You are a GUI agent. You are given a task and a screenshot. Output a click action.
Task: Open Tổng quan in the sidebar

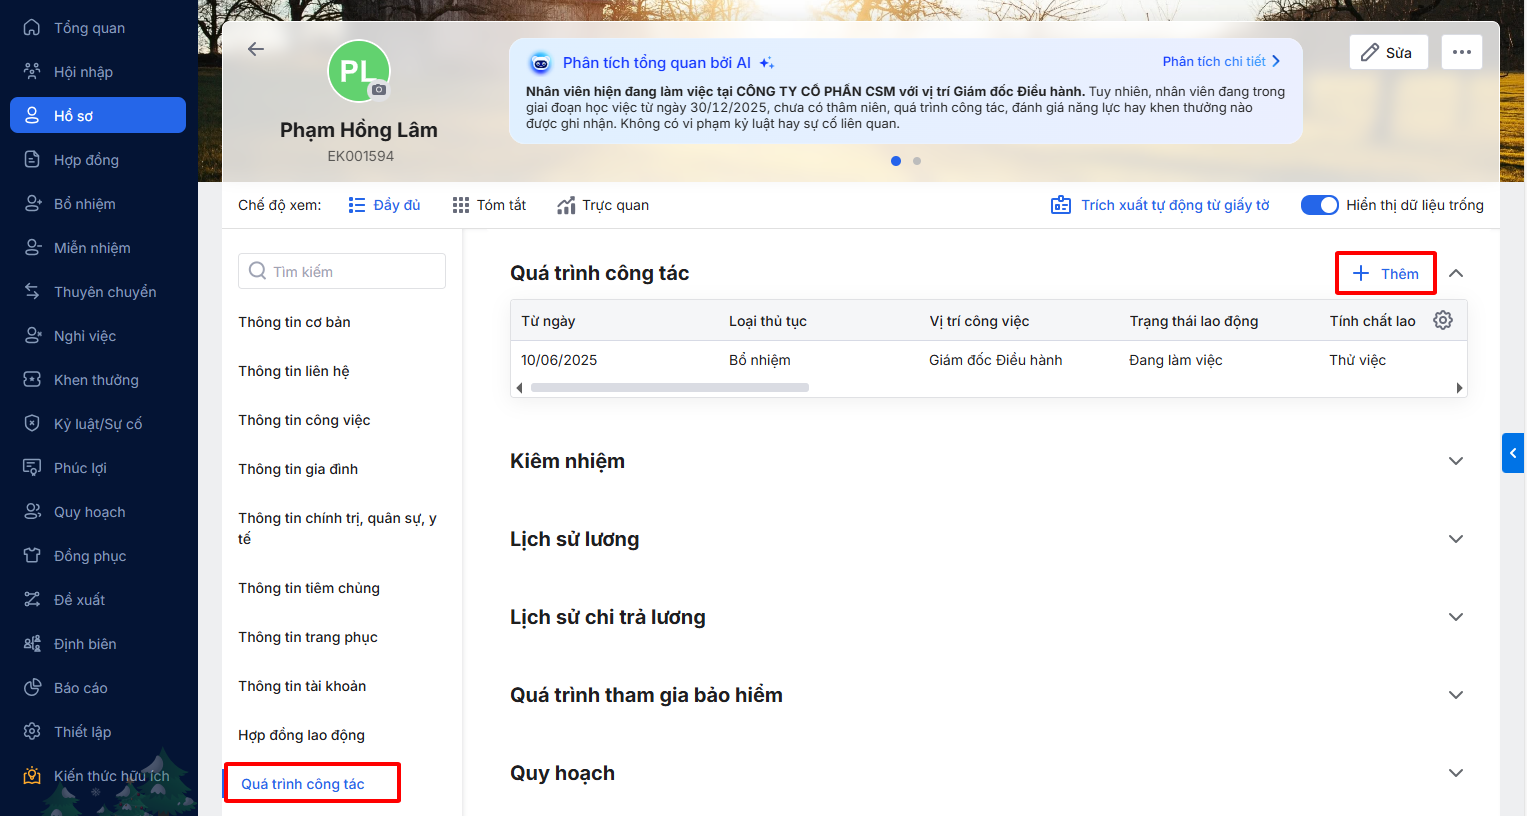(98, 28)
